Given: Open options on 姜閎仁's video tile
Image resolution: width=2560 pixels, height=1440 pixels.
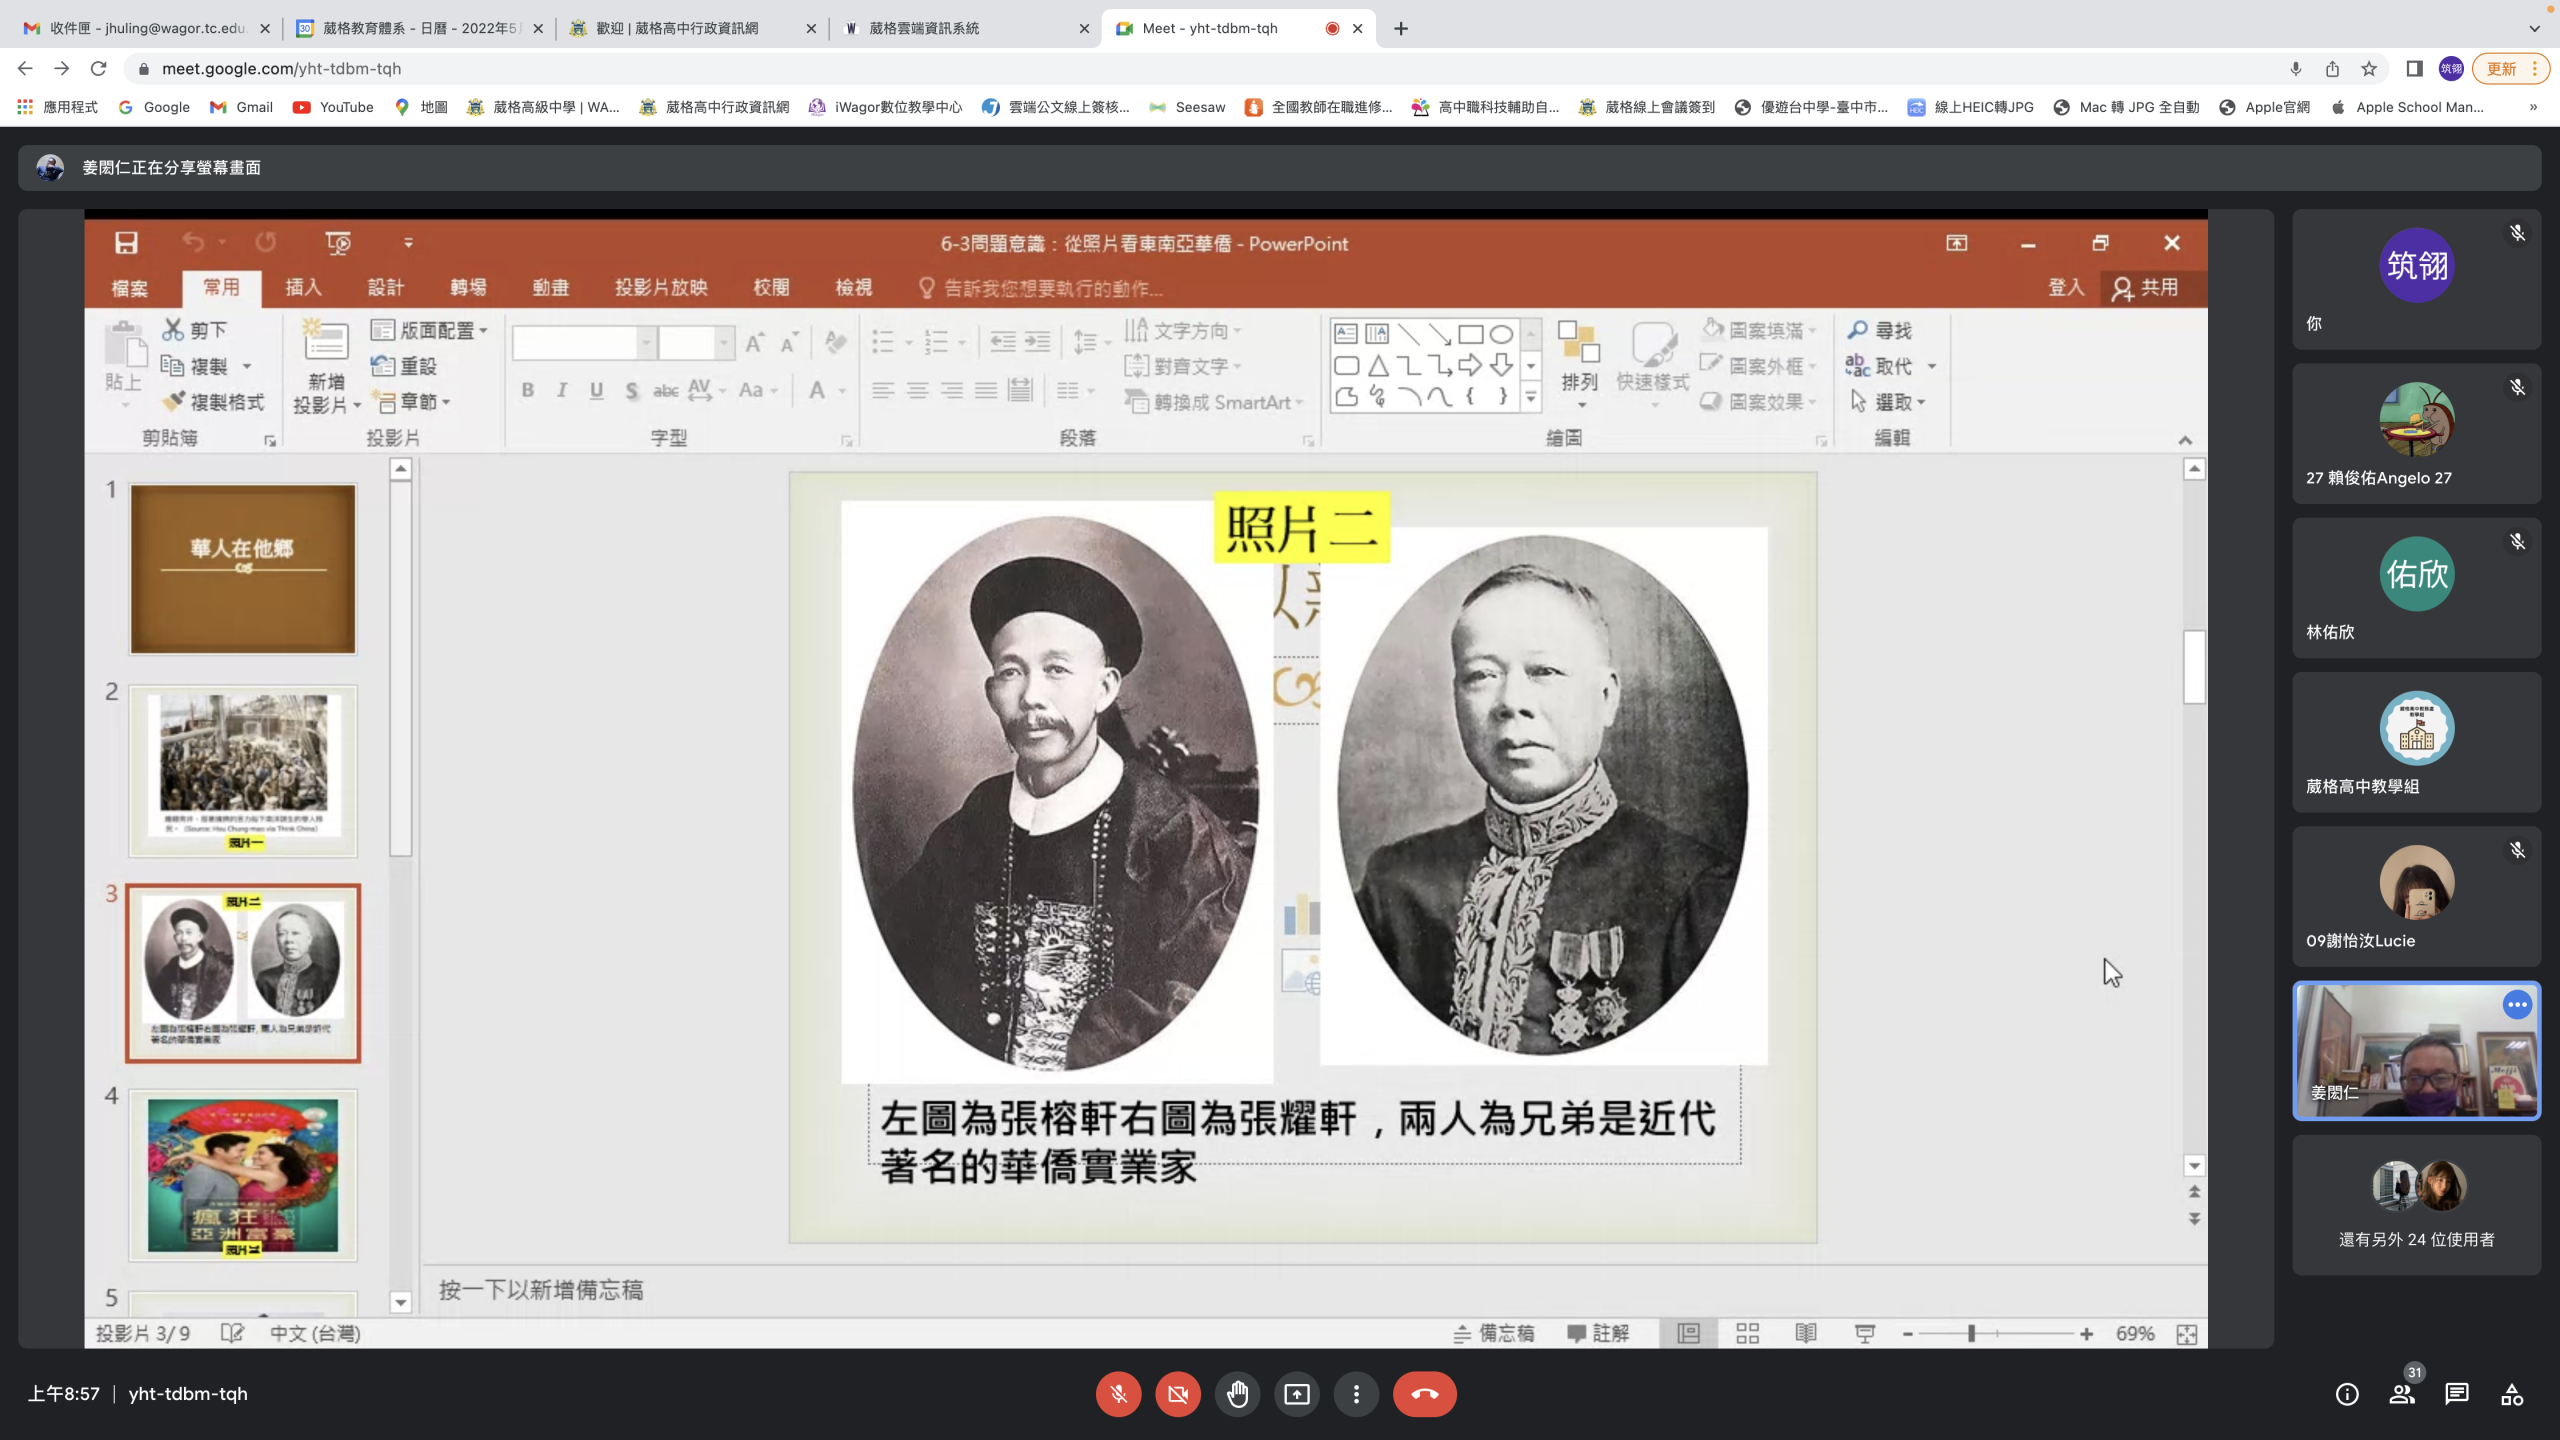Looking at the screenshot, I should coord(2517,1005).
